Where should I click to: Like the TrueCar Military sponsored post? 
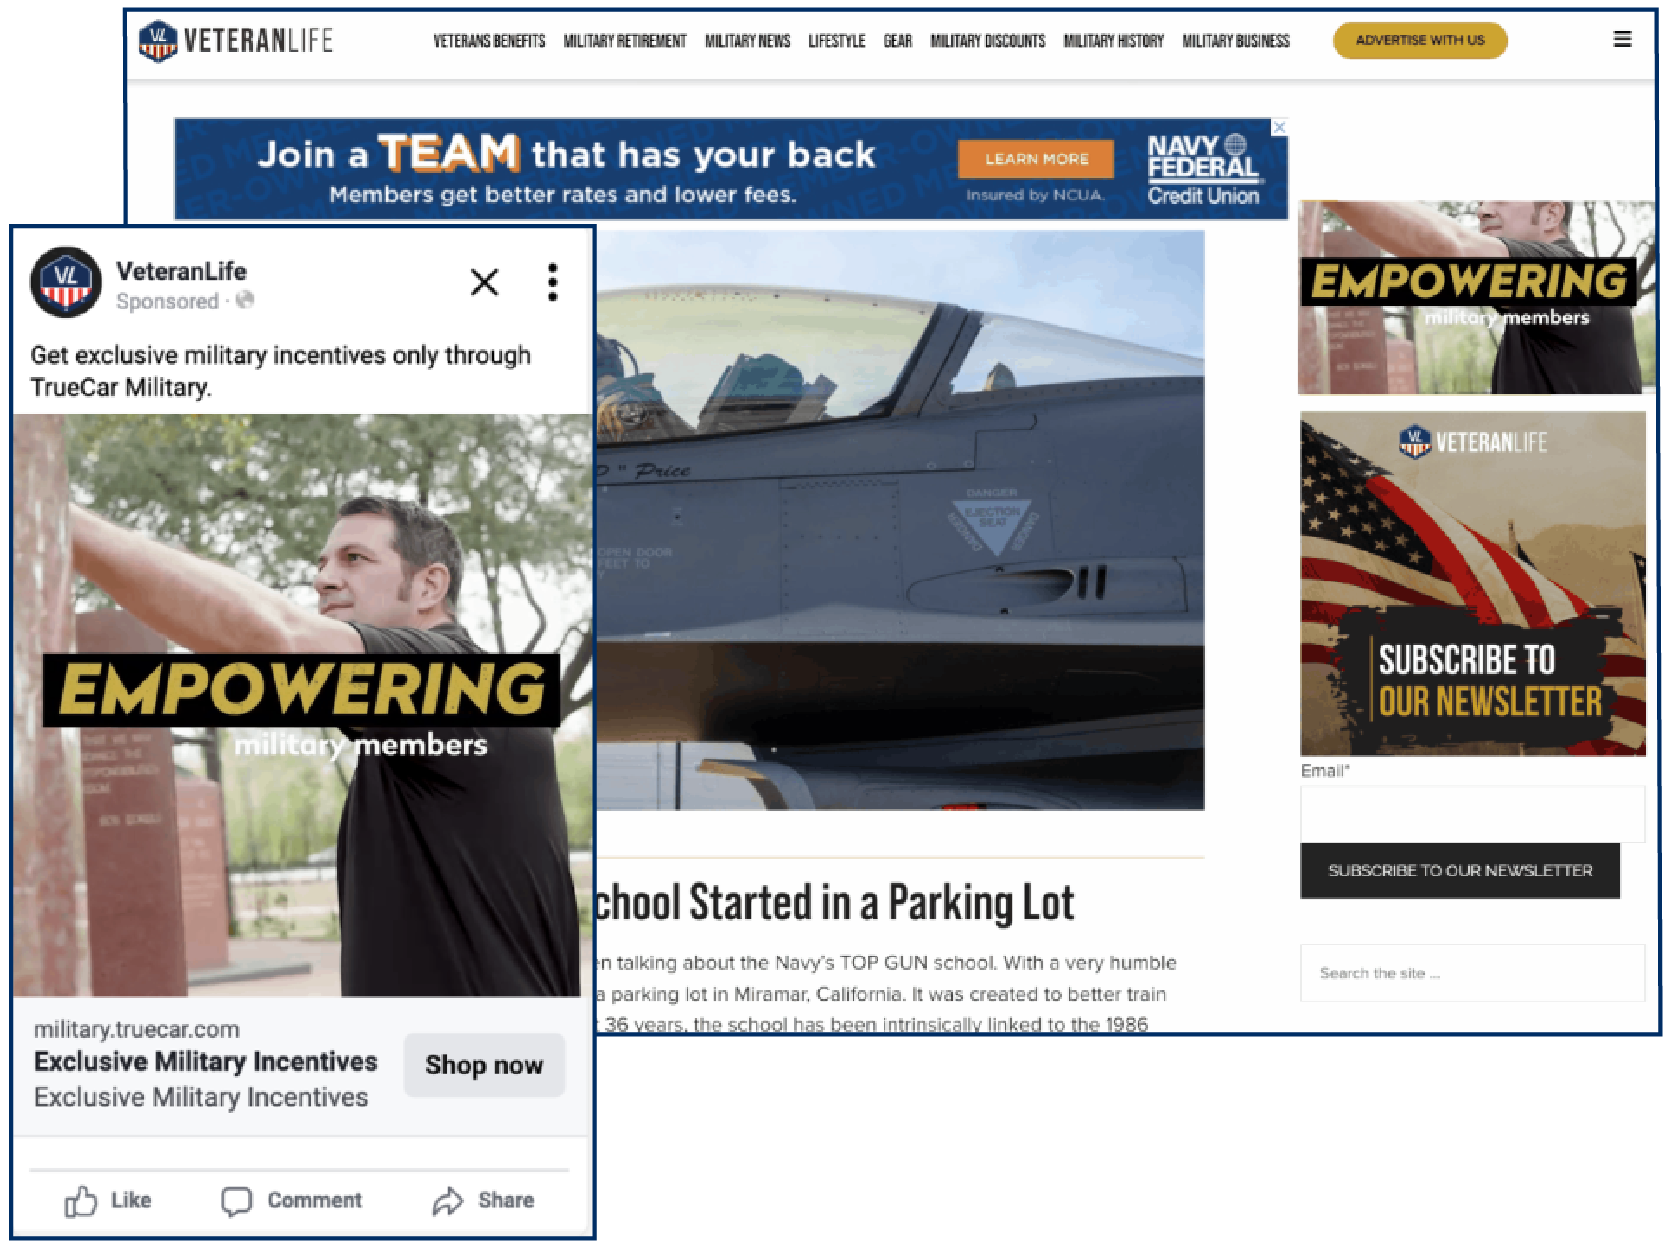tap(108, 1200)
